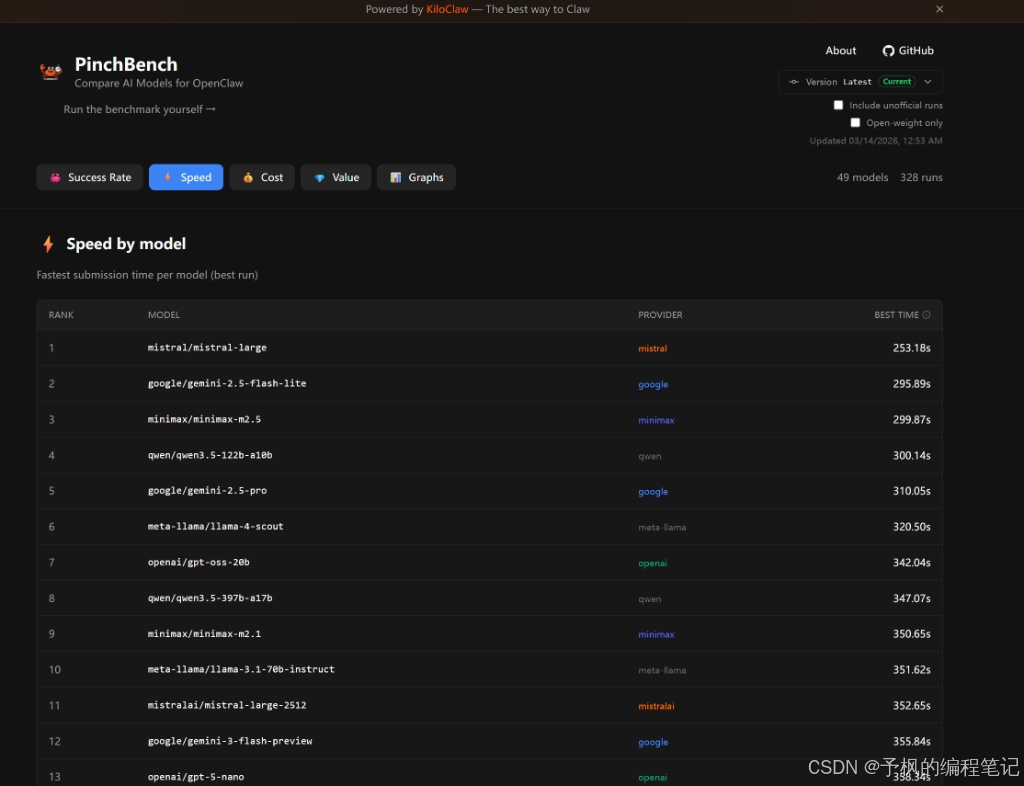
Task: Switch to the Value tab
Action: (336, 177)
